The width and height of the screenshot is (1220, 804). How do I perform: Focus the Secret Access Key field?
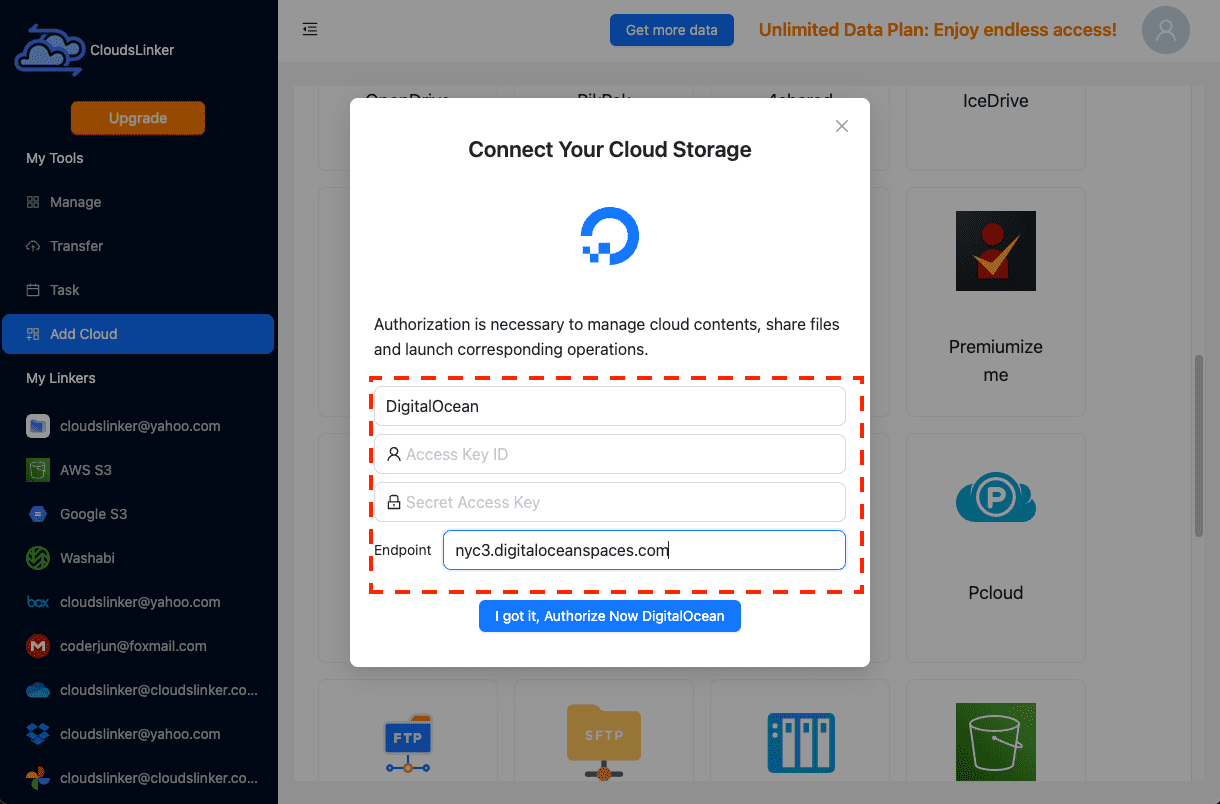610,502
